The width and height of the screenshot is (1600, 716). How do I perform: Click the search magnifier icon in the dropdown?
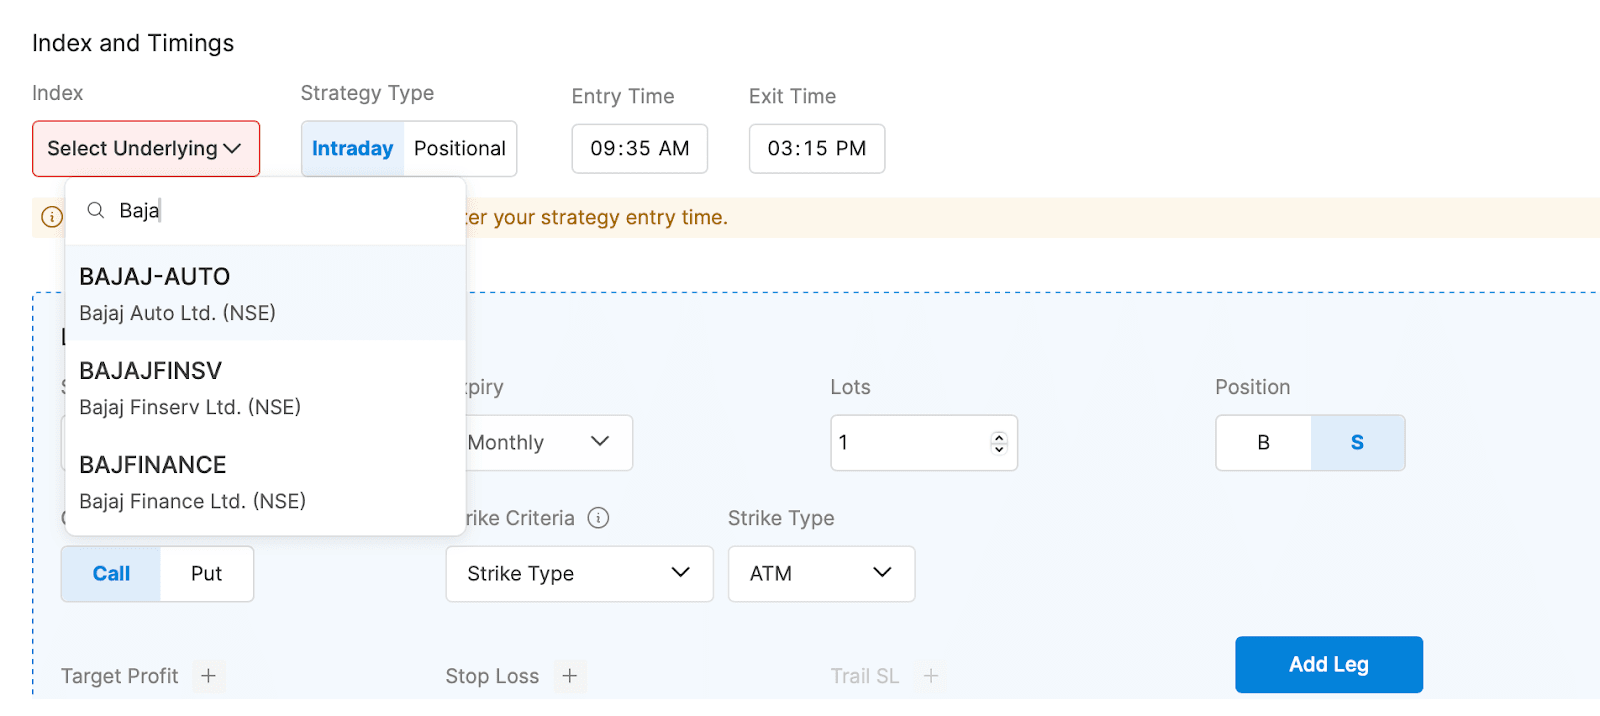95,210
